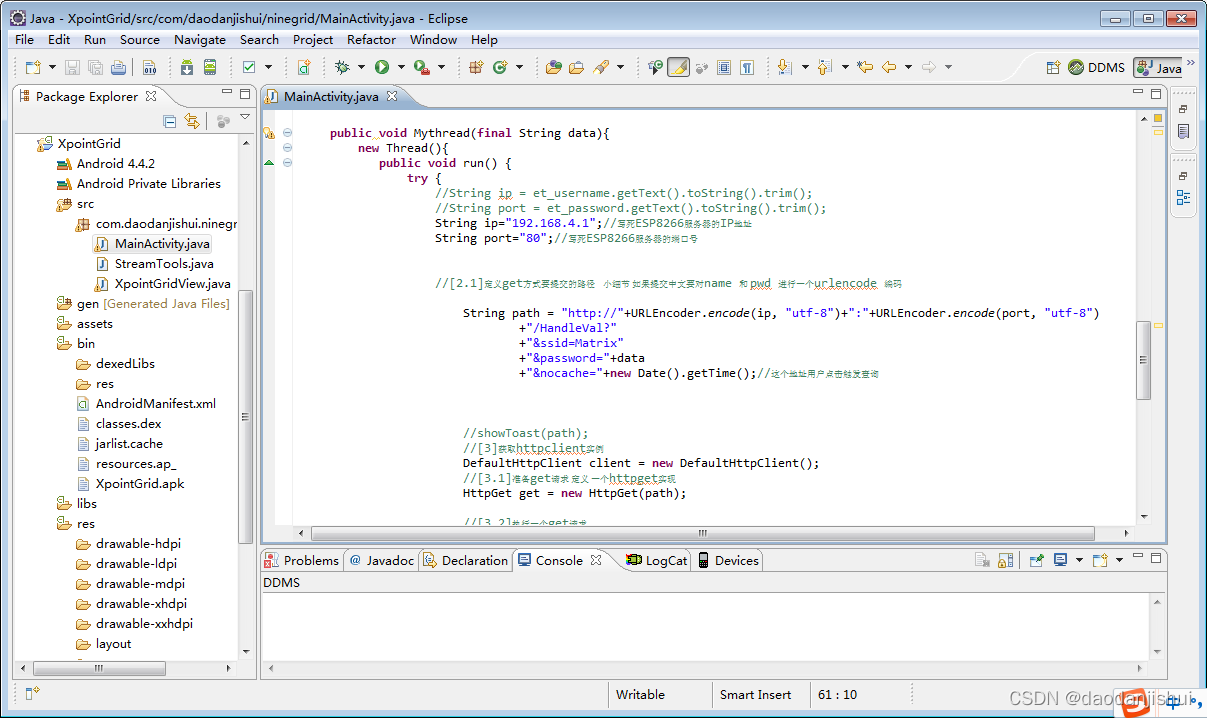Toggle Block Selection Mode button
Image resolution: width=1207 pixels, height=718 pixels.
[723, 67]
